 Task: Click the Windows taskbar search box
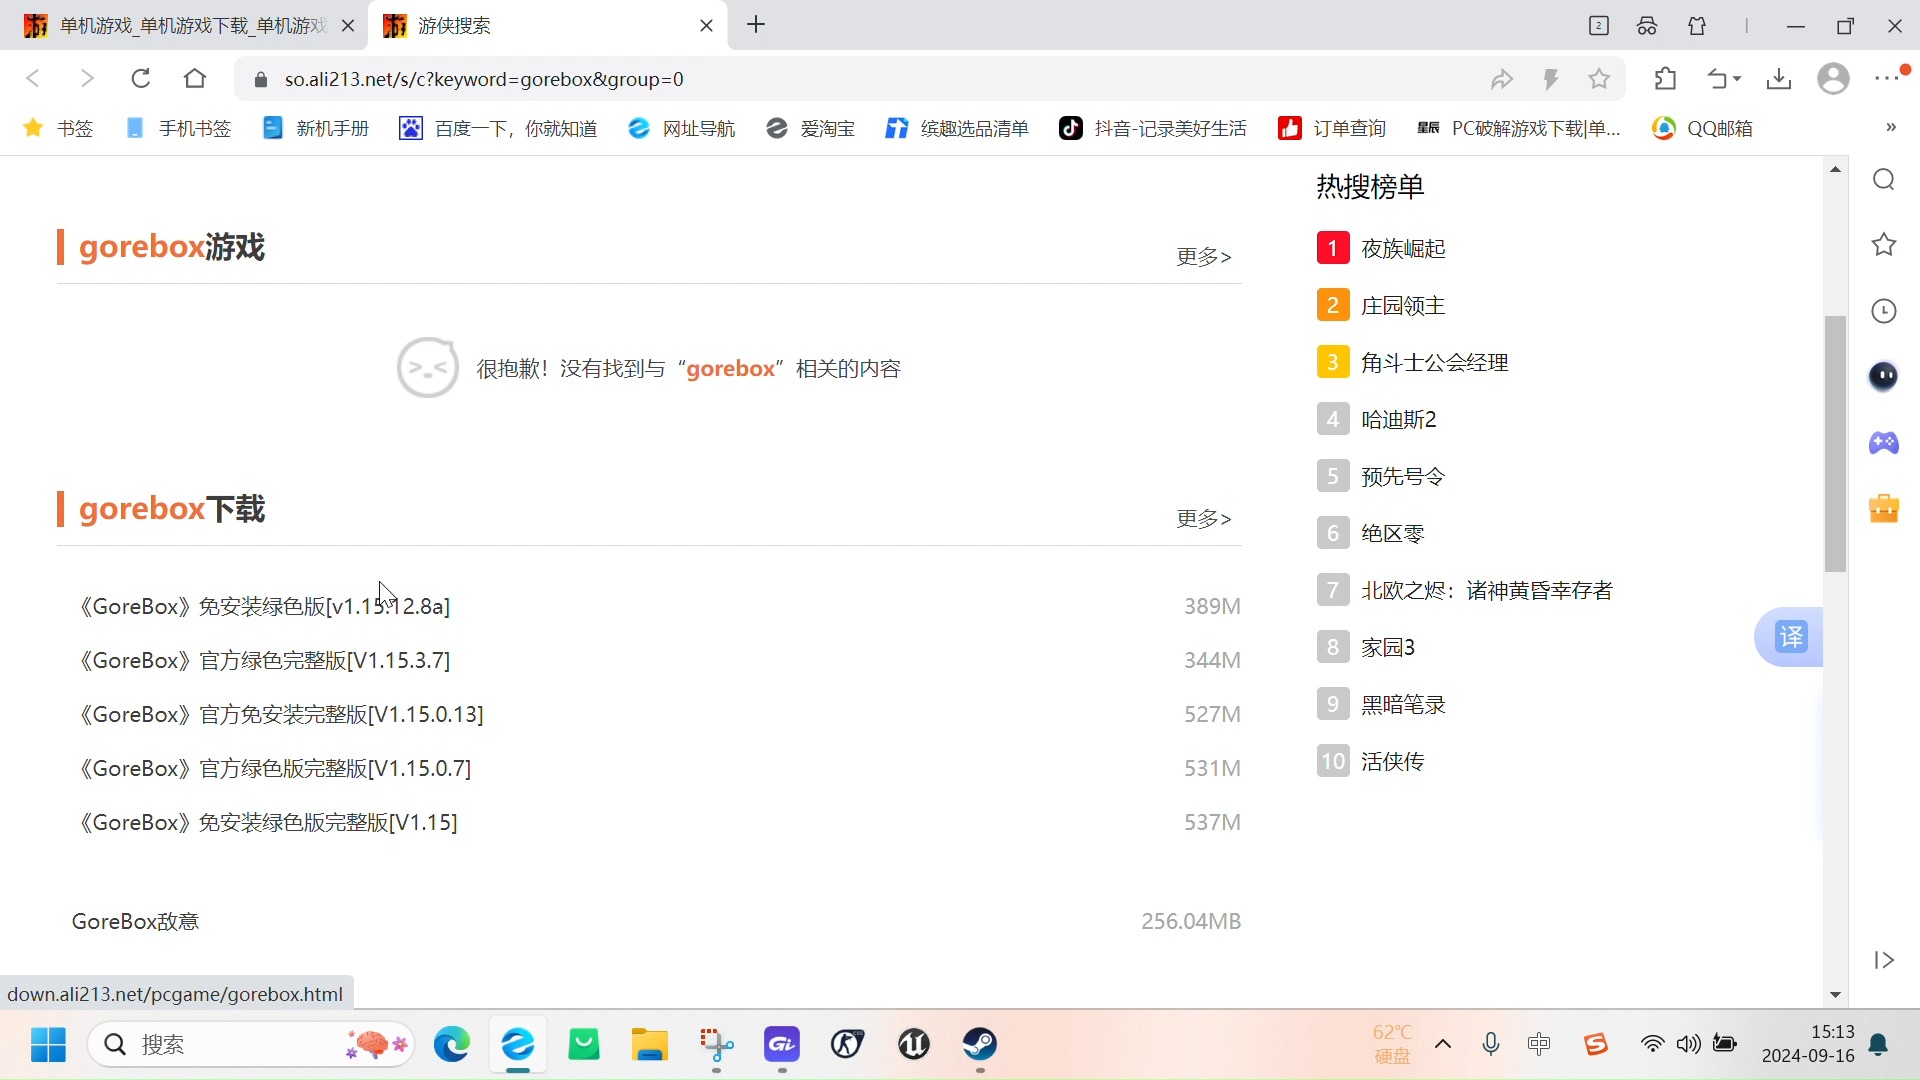pyautogui.click(x=250, y=1045)
